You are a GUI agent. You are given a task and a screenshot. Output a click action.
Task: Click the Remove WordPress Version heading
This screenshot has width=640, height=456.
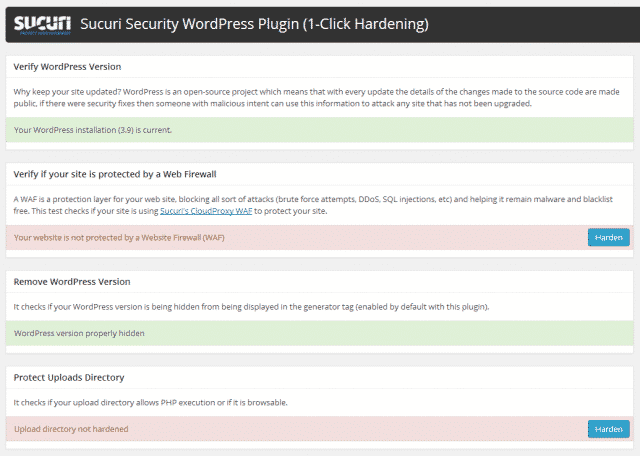click(x=72, y=282)
